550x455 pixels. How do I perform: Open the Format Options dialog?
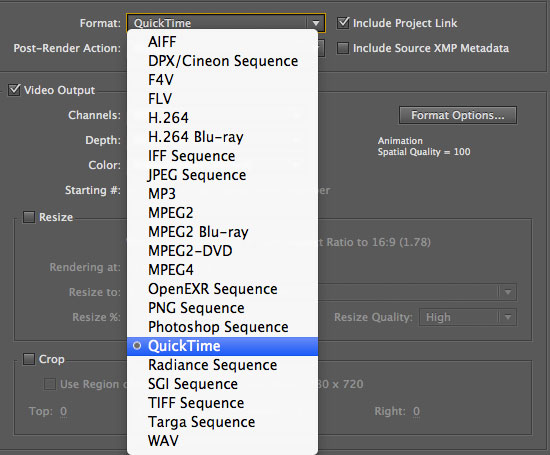click(458, 115)
